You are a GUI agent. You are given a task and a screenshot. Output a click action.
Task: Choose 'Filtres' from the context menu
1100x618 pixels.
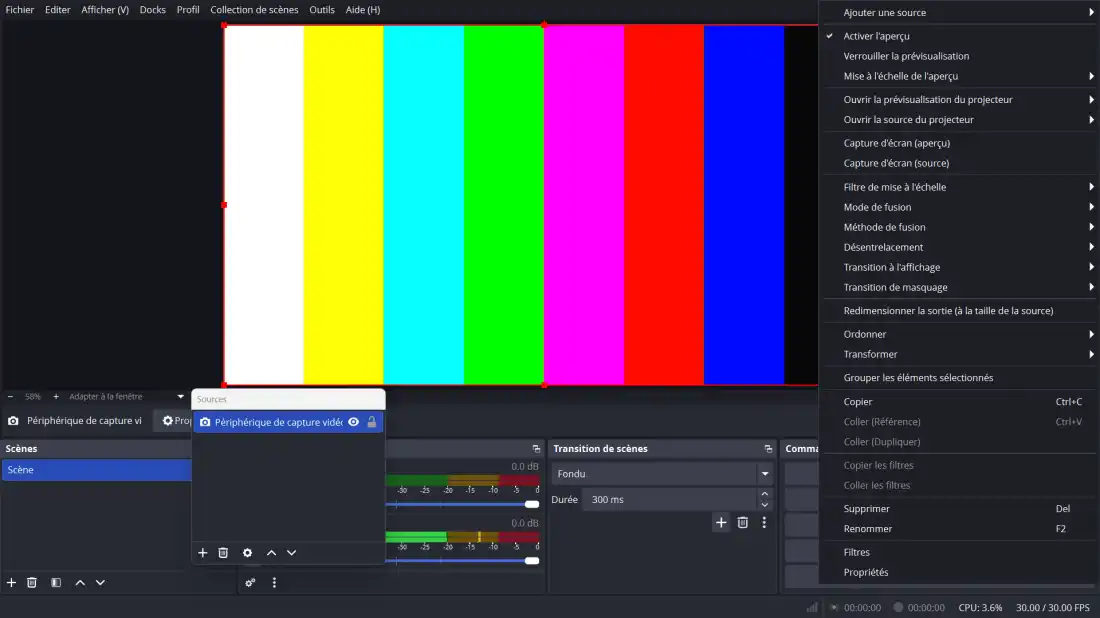pyautogui.click(x=857, y=552)
